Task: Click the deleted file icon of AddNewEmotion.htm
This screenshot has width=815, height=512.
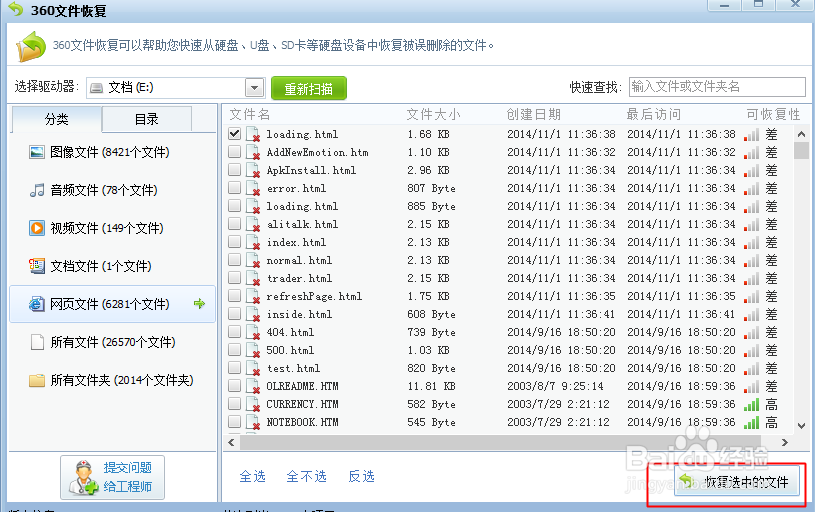Action: pos(253,152)
